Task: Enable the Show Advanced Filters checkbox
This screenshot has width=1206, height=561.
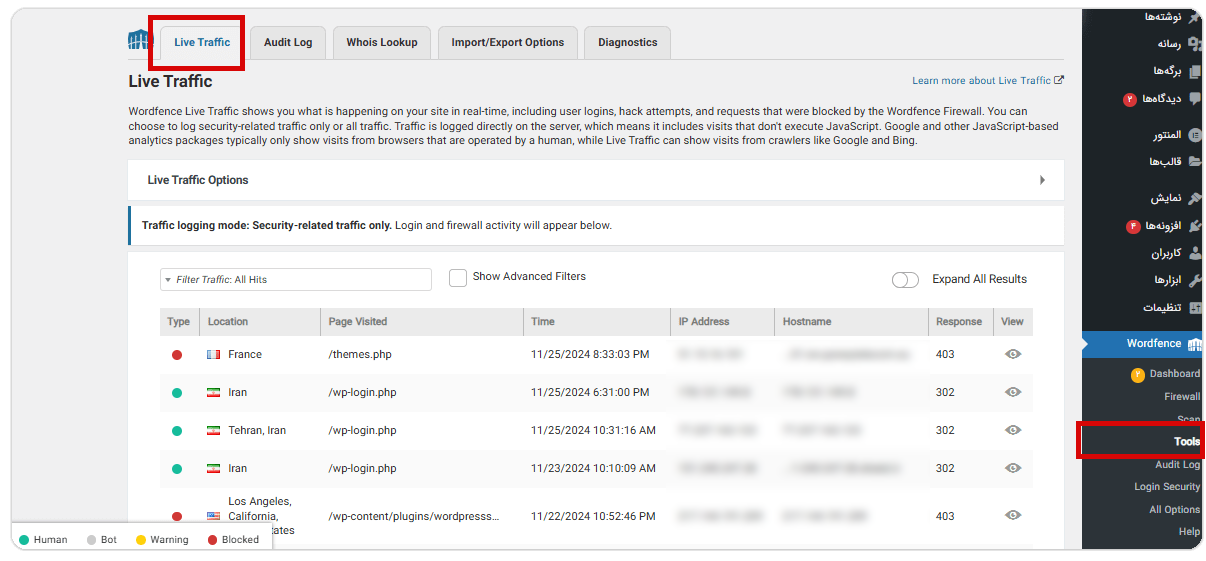Action: point(458,278)
